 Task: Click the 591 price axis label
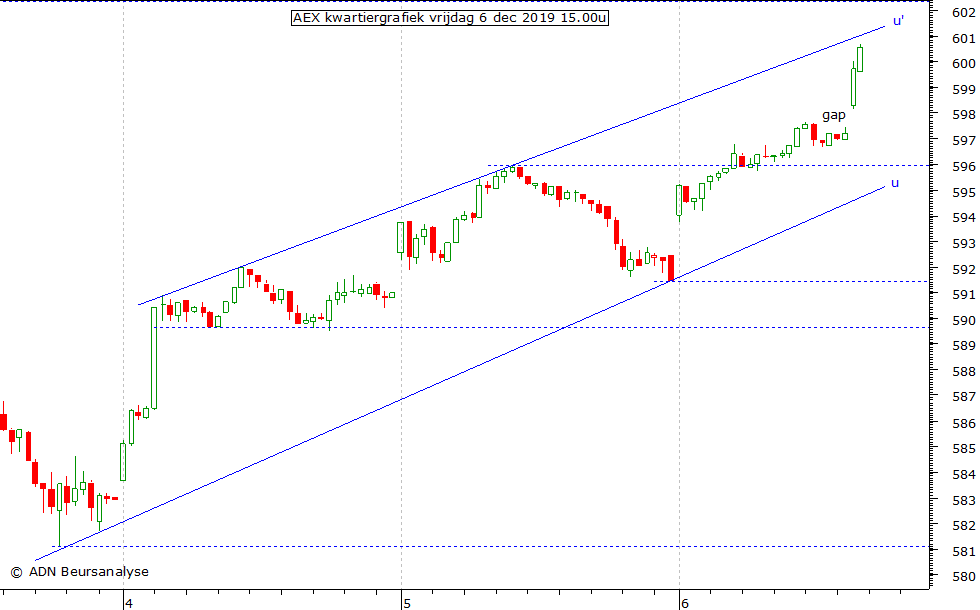pyautogui.click(x=963, y=294)
